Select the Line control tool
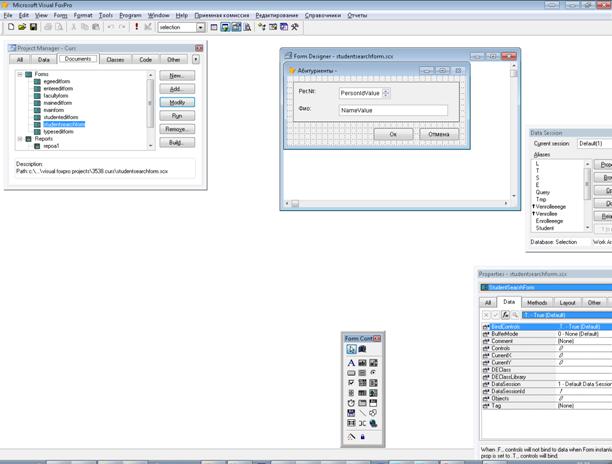 363,413
